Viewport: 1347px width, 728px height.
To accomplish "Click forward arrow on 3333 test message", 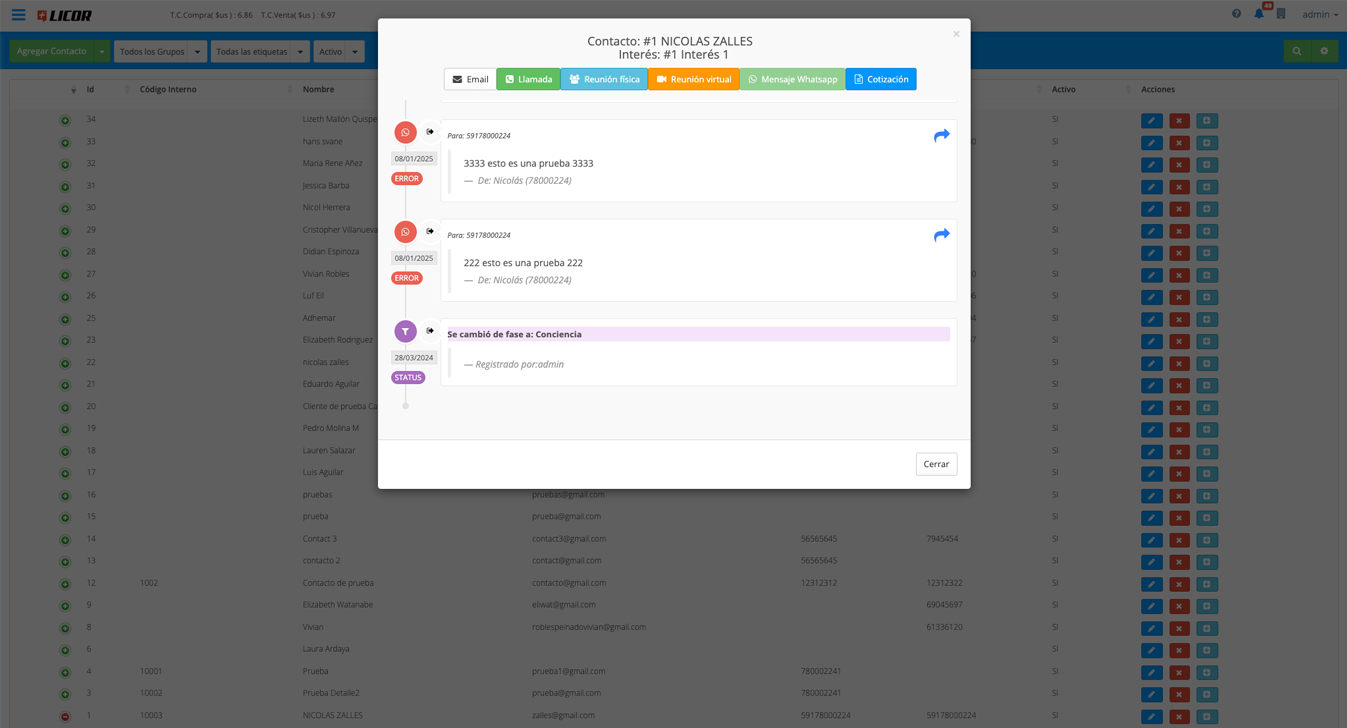I will click(x=941, y=136).
